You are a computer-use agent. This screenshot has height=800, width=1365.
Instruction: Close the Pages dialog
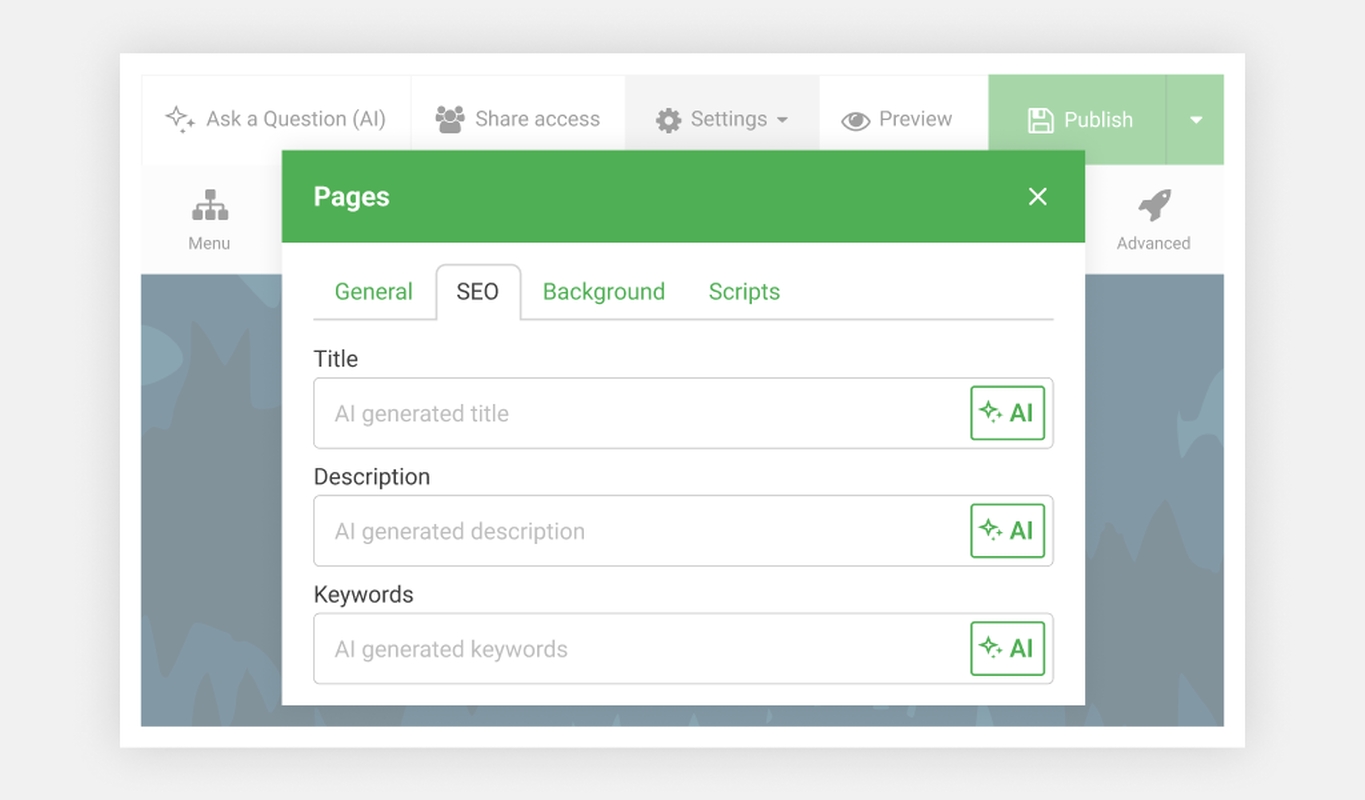tap(1037, 197)
